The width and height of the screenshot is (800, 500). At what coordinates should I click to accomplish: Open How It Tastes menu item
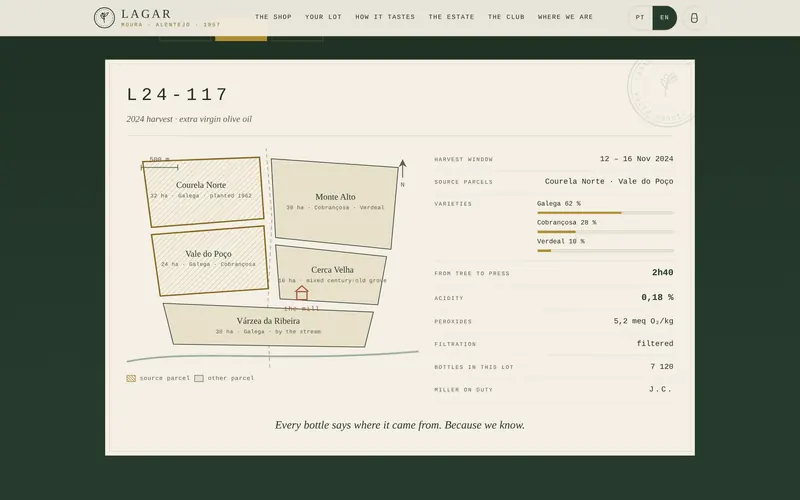pos(385,17)
